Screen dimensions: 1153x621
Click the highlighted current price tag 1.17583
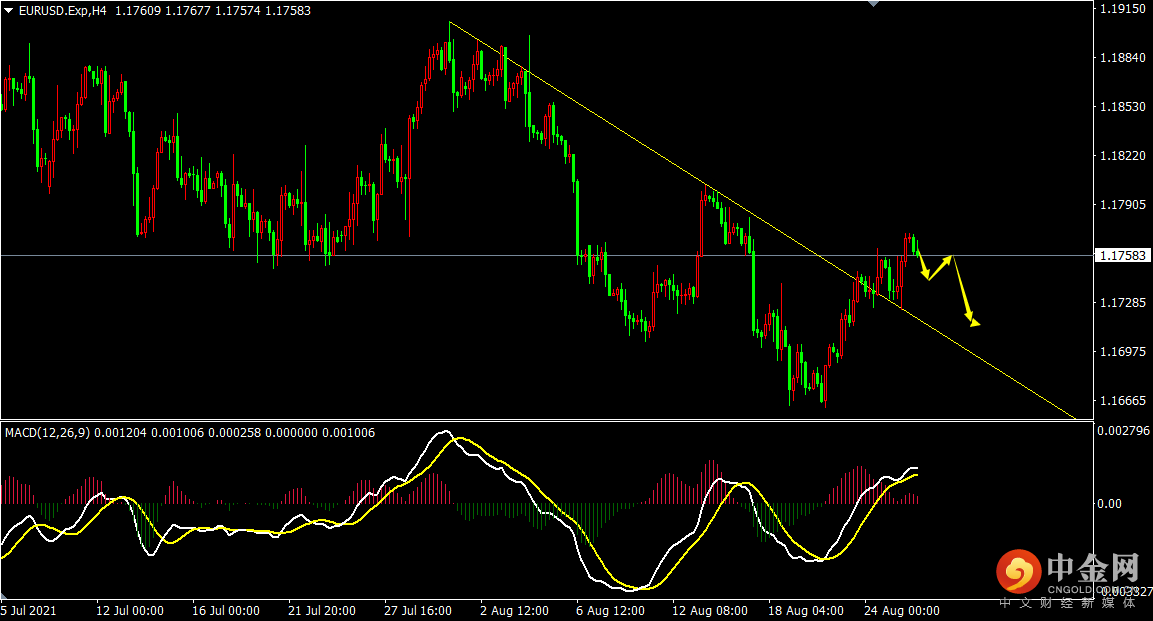click(1123, 256)
